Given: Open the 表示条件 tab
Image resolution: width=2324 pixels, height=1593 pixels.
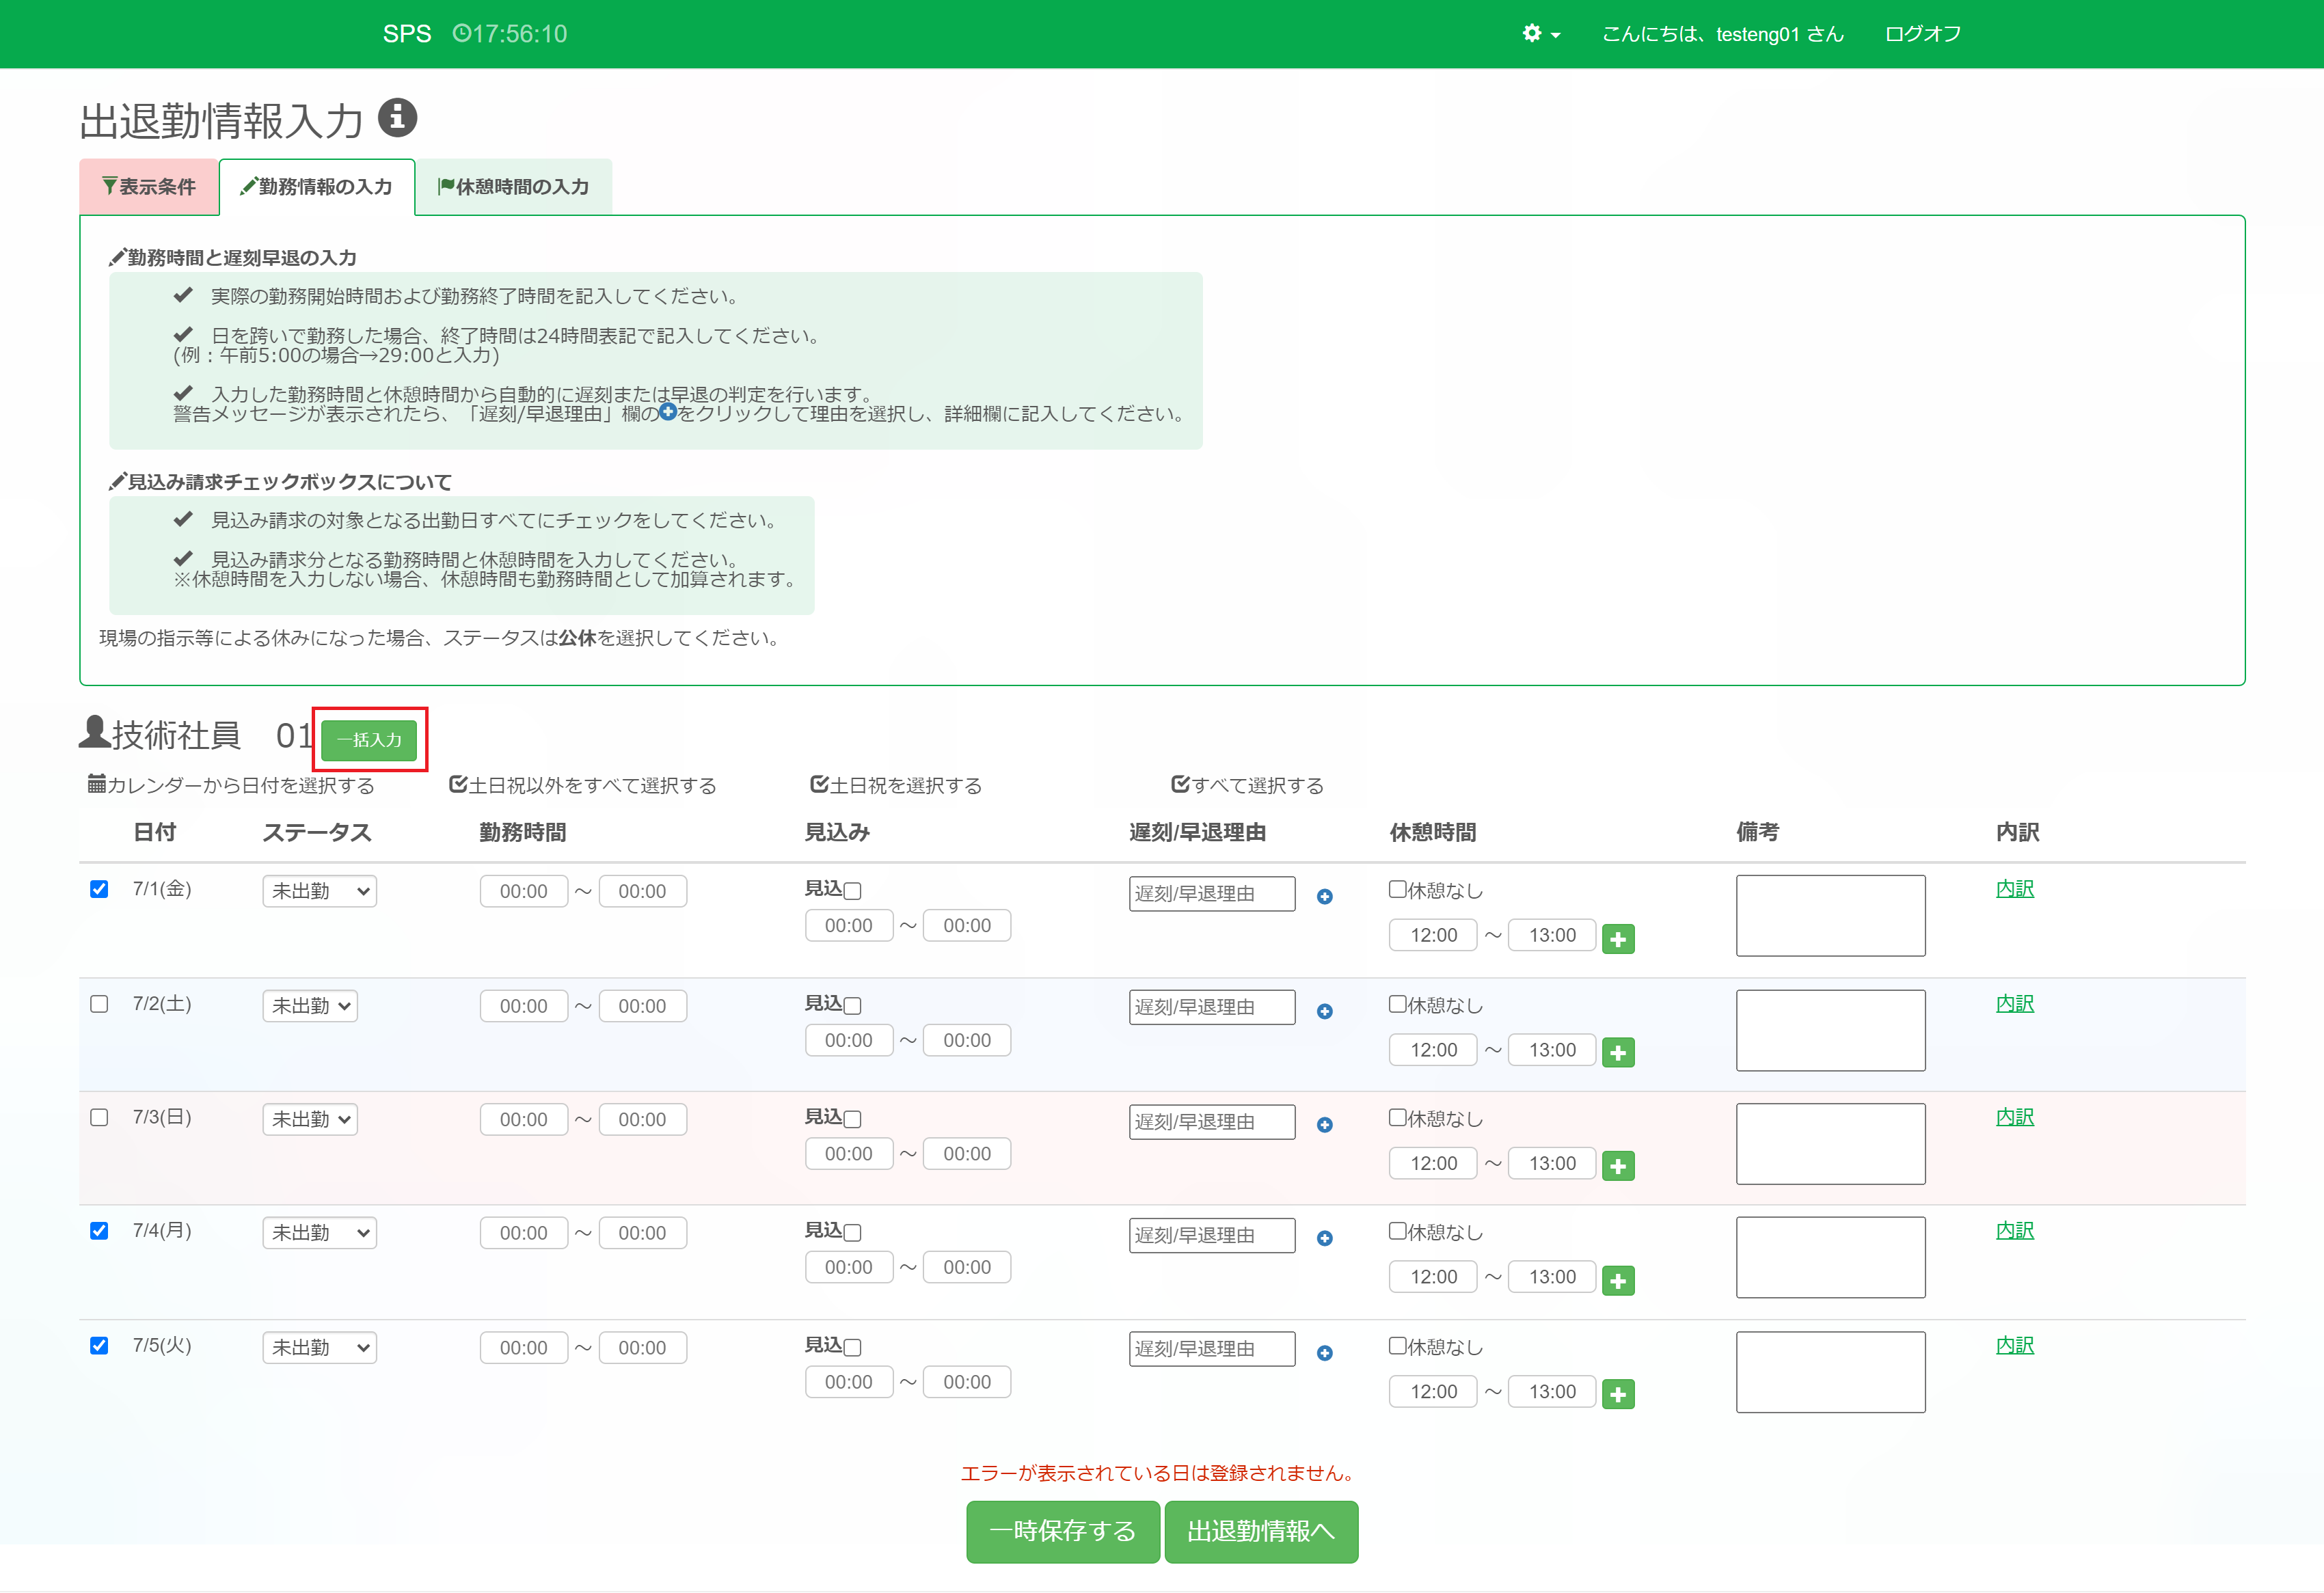Looking at the screenshot, I should [x=149, y=187].
